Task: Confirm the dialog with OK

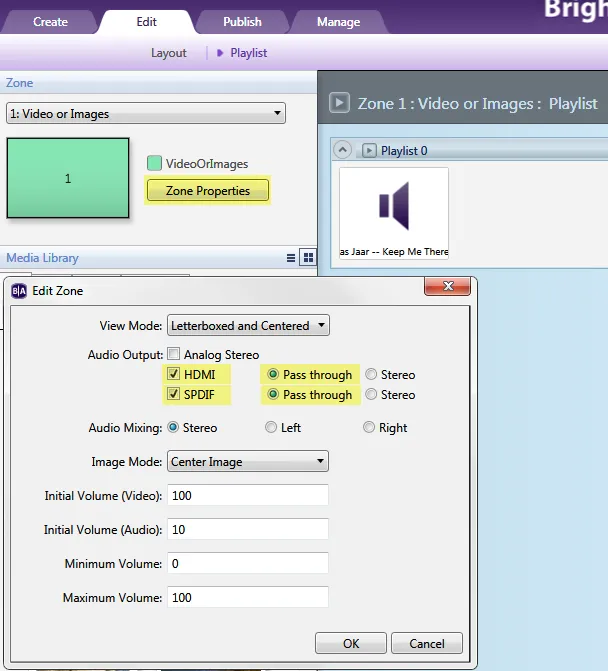Action: (x=351, y=643)
